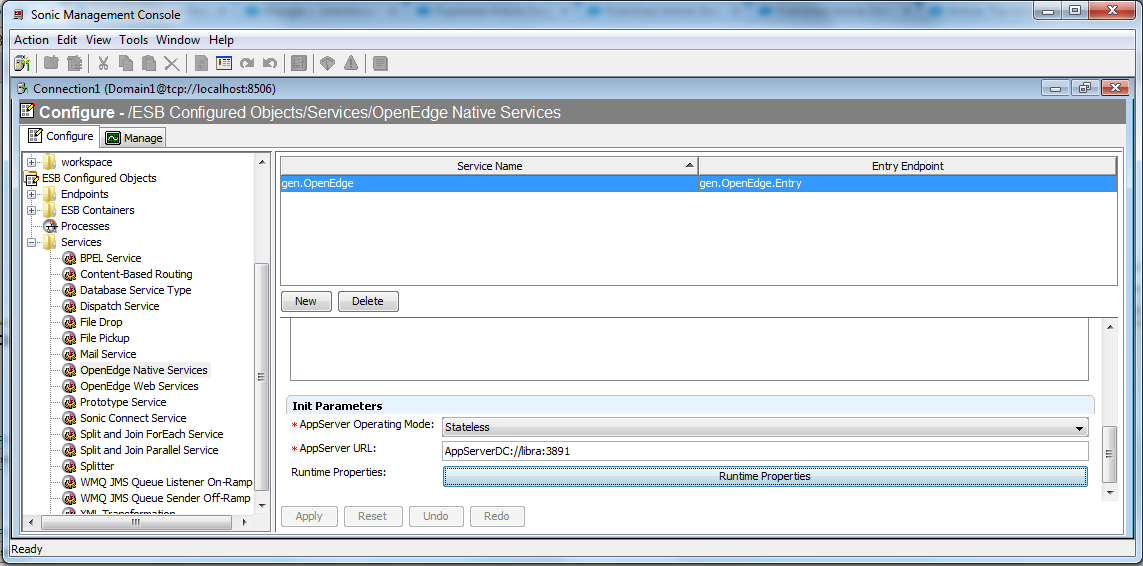The height and width of the screenshot is (566, 1143).
Task: Select Prototype Service in tree
Action: [123, 403]
